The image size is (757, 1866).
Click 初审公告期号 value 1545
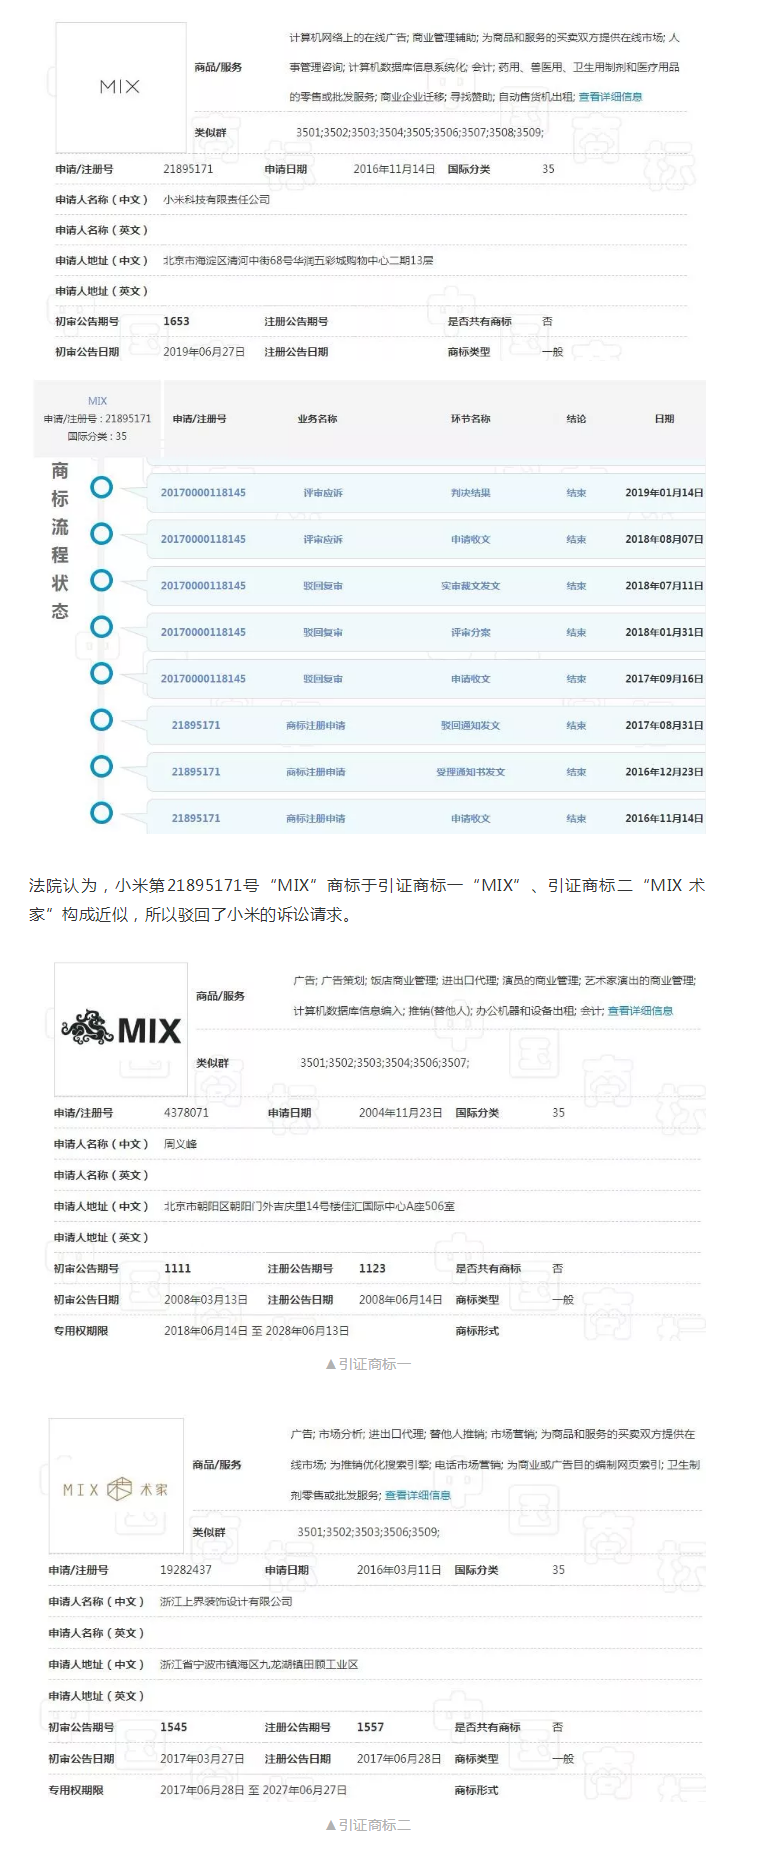(x=173, y=1727)
